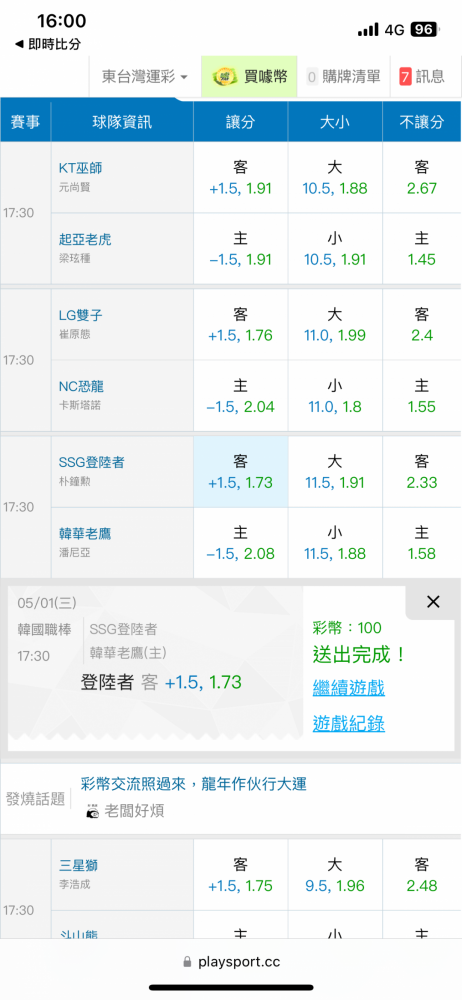Open topic 彩幣交流照過來，龍年作伙行大運
The height and width of the screenshot is (1000, 462).
193,783
